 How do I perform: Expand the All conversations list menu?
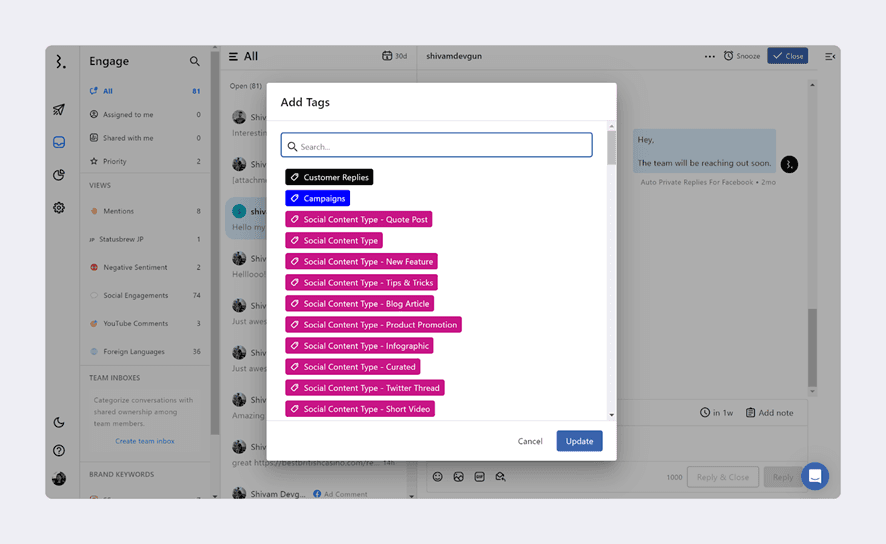tap(233, 57)
